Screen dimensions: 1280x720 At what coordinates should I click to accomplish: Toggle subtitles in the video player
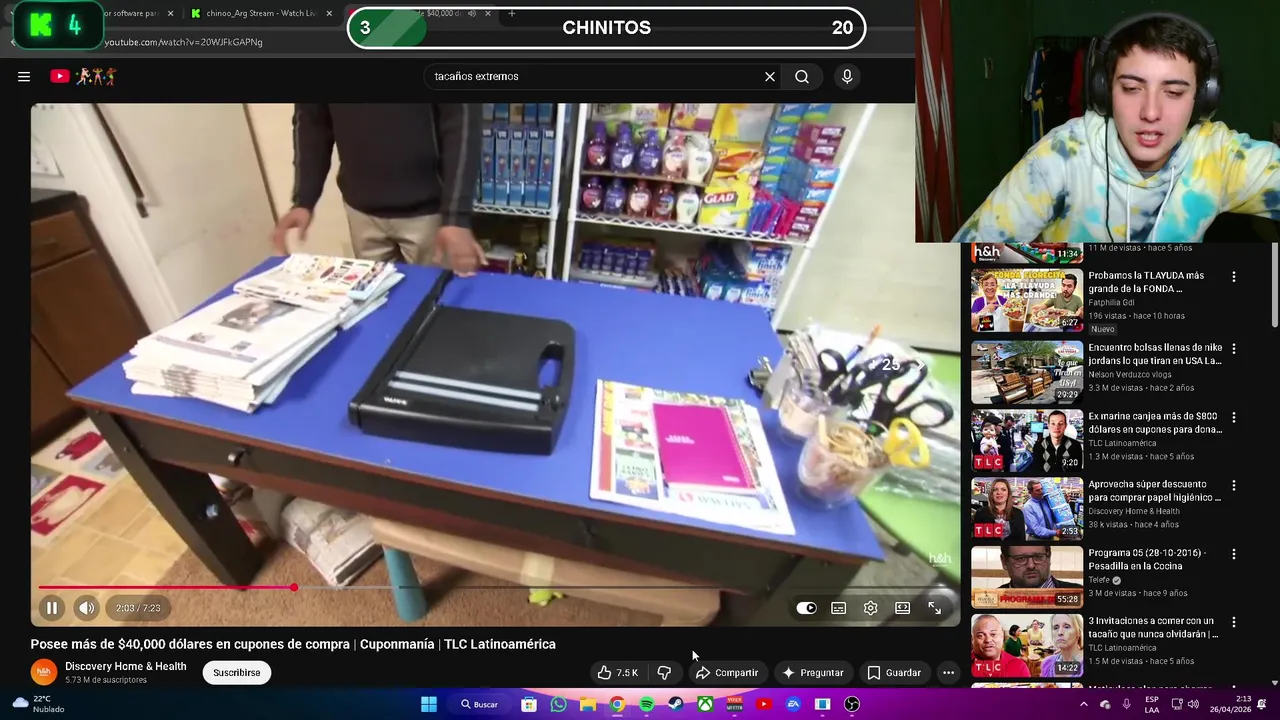839,608
